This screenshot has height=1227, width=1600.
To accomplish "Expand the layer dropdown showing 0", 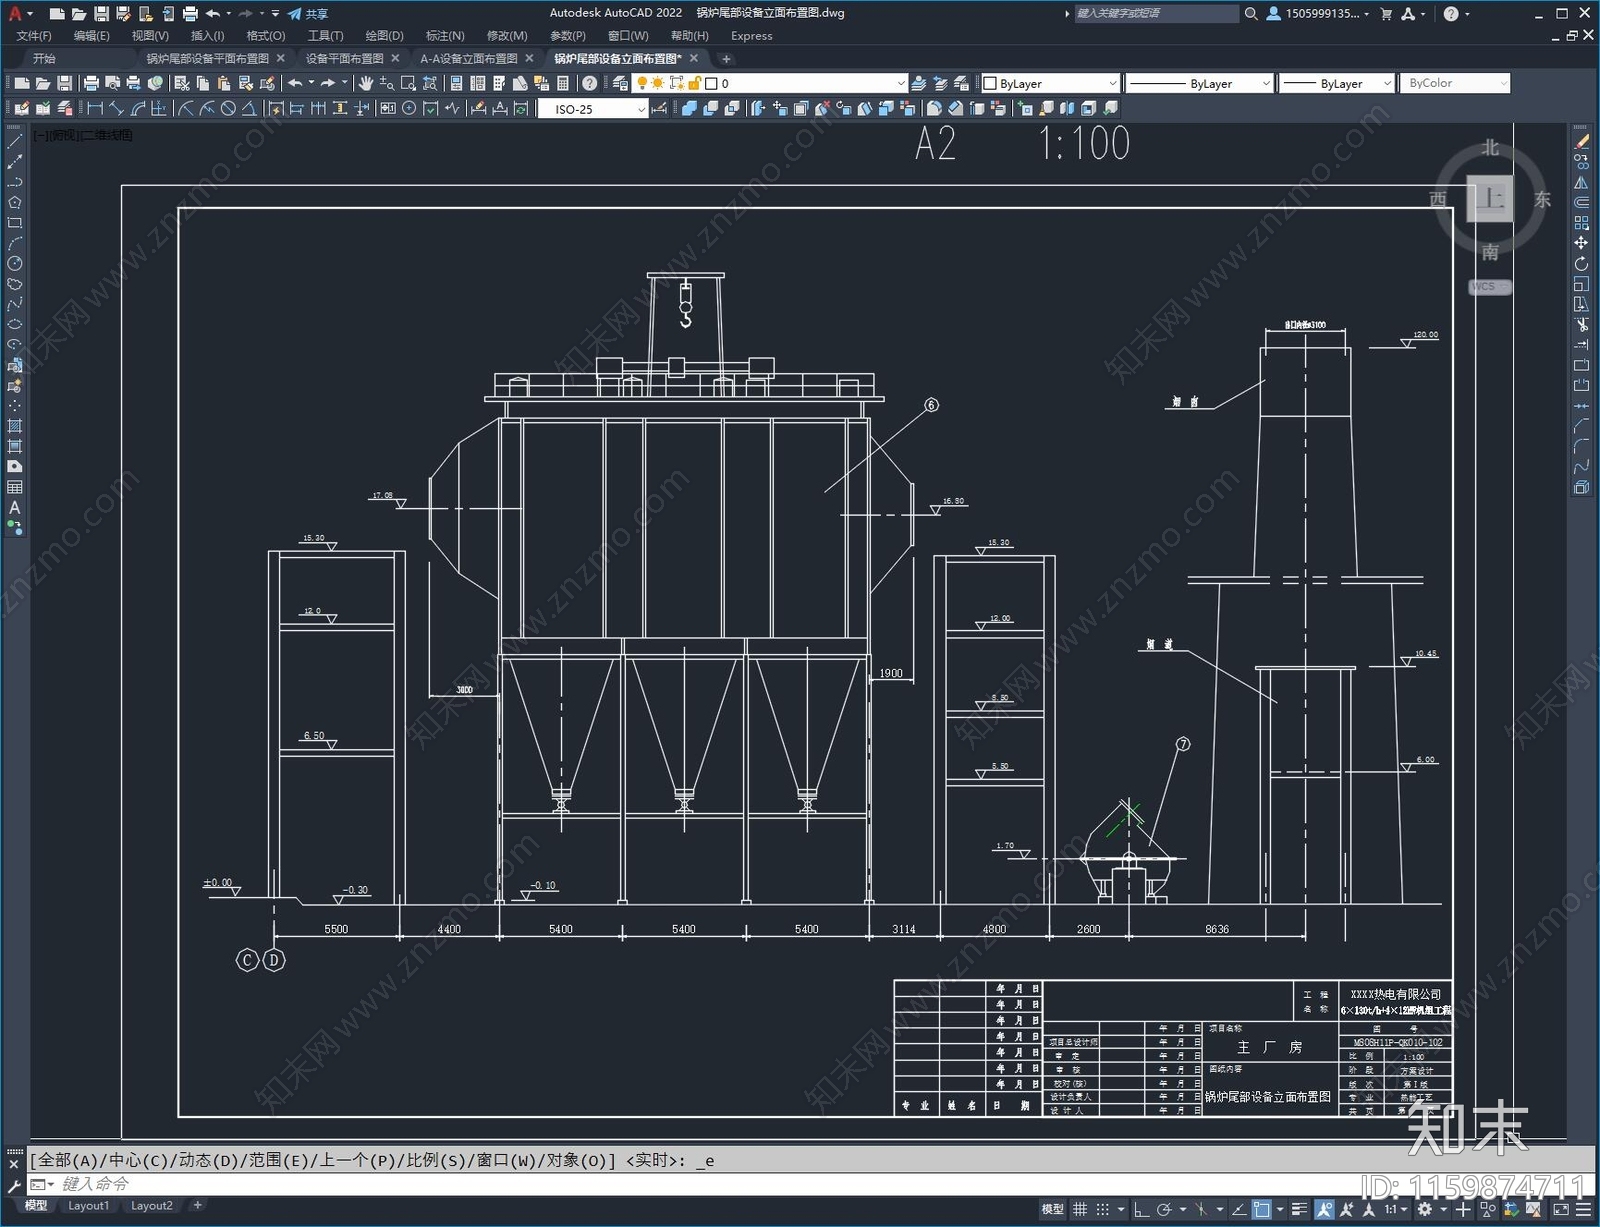I will point(900,84).
